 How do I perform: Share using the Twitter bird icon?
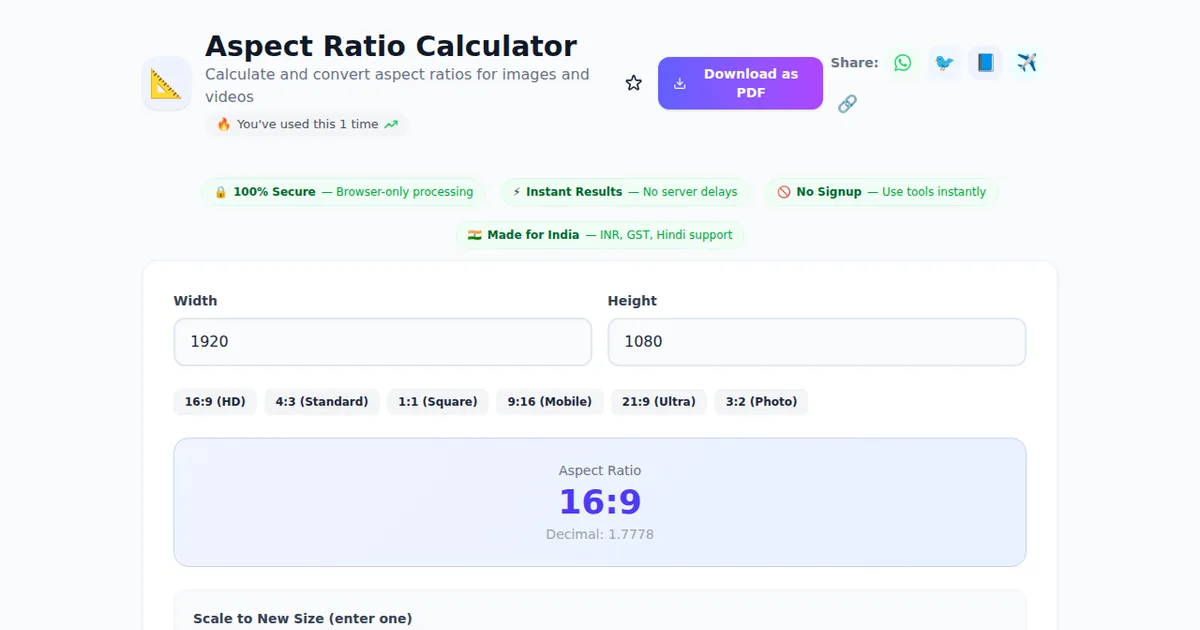pyautogui.click(x=943, y=63)
